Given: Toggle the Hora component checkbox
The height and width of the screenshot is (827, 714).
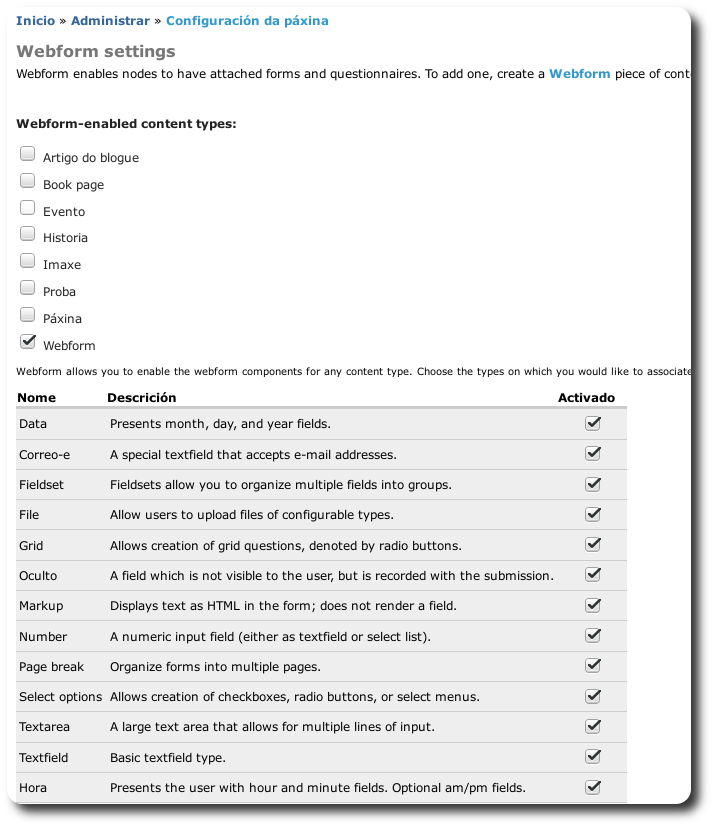Looking at the screenshot, I should point(593,786).
